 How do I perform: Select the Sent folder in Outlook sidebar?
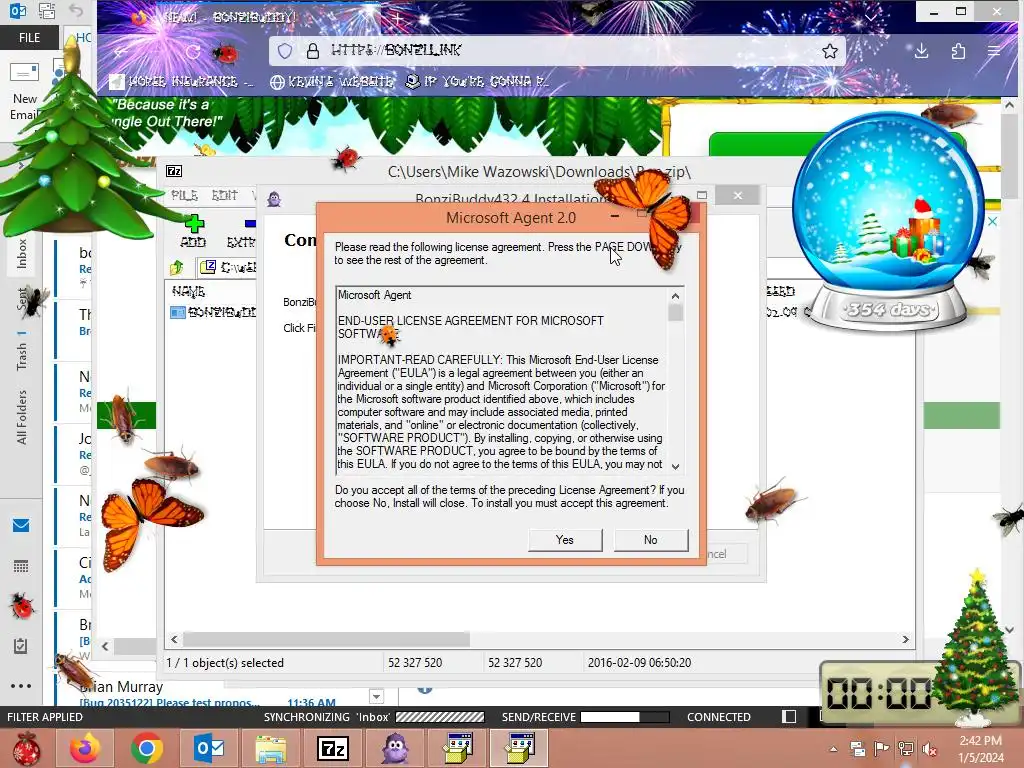[x=22, y=300]
